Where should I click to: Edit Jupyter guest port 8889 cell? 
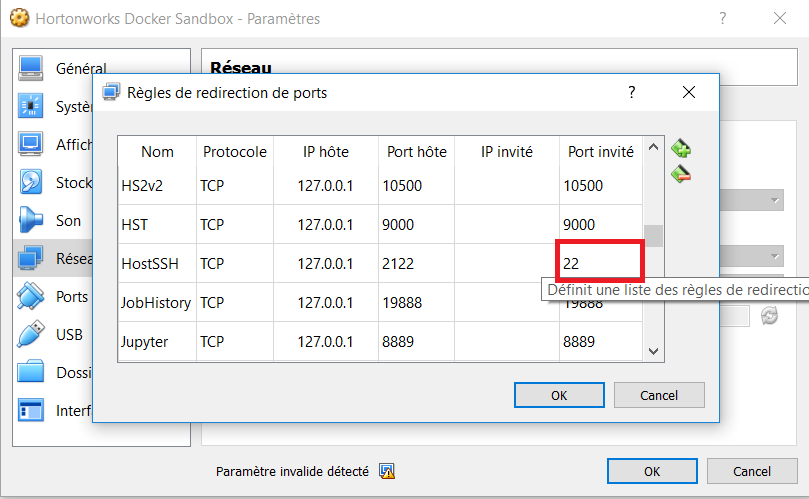(x=601, y=342)
